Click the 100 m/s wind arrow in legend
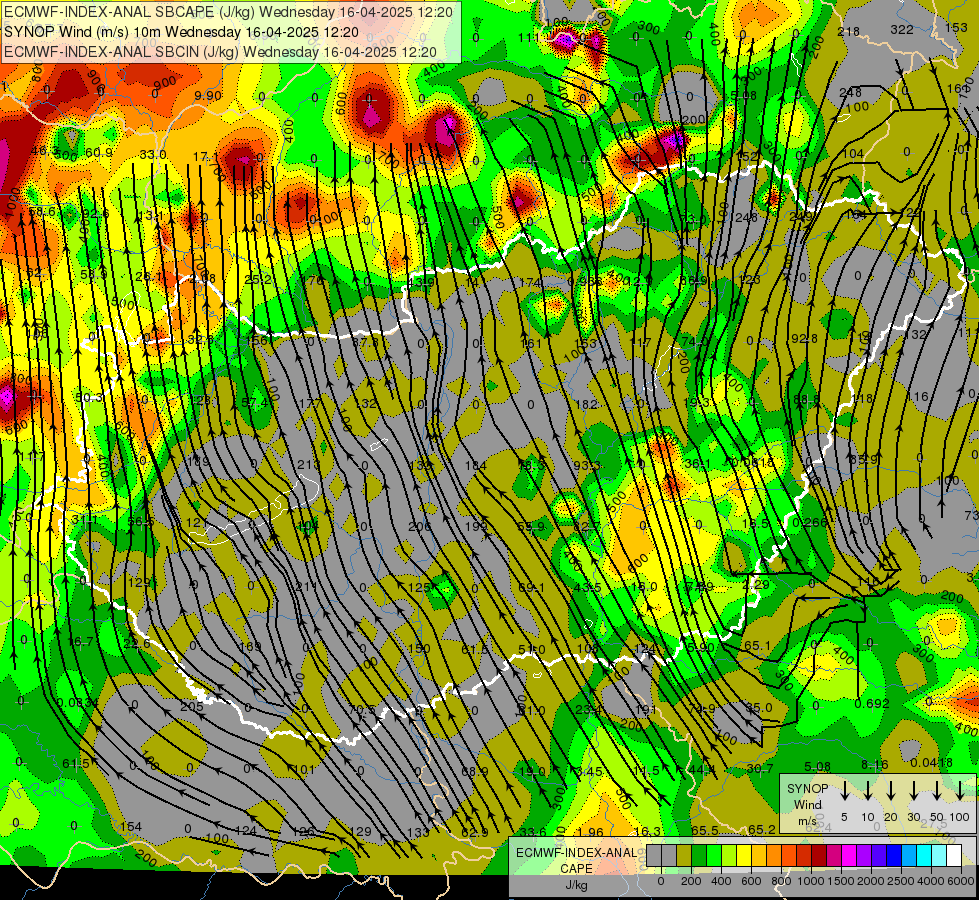The image size is (979, 900). tap(960, 790)
